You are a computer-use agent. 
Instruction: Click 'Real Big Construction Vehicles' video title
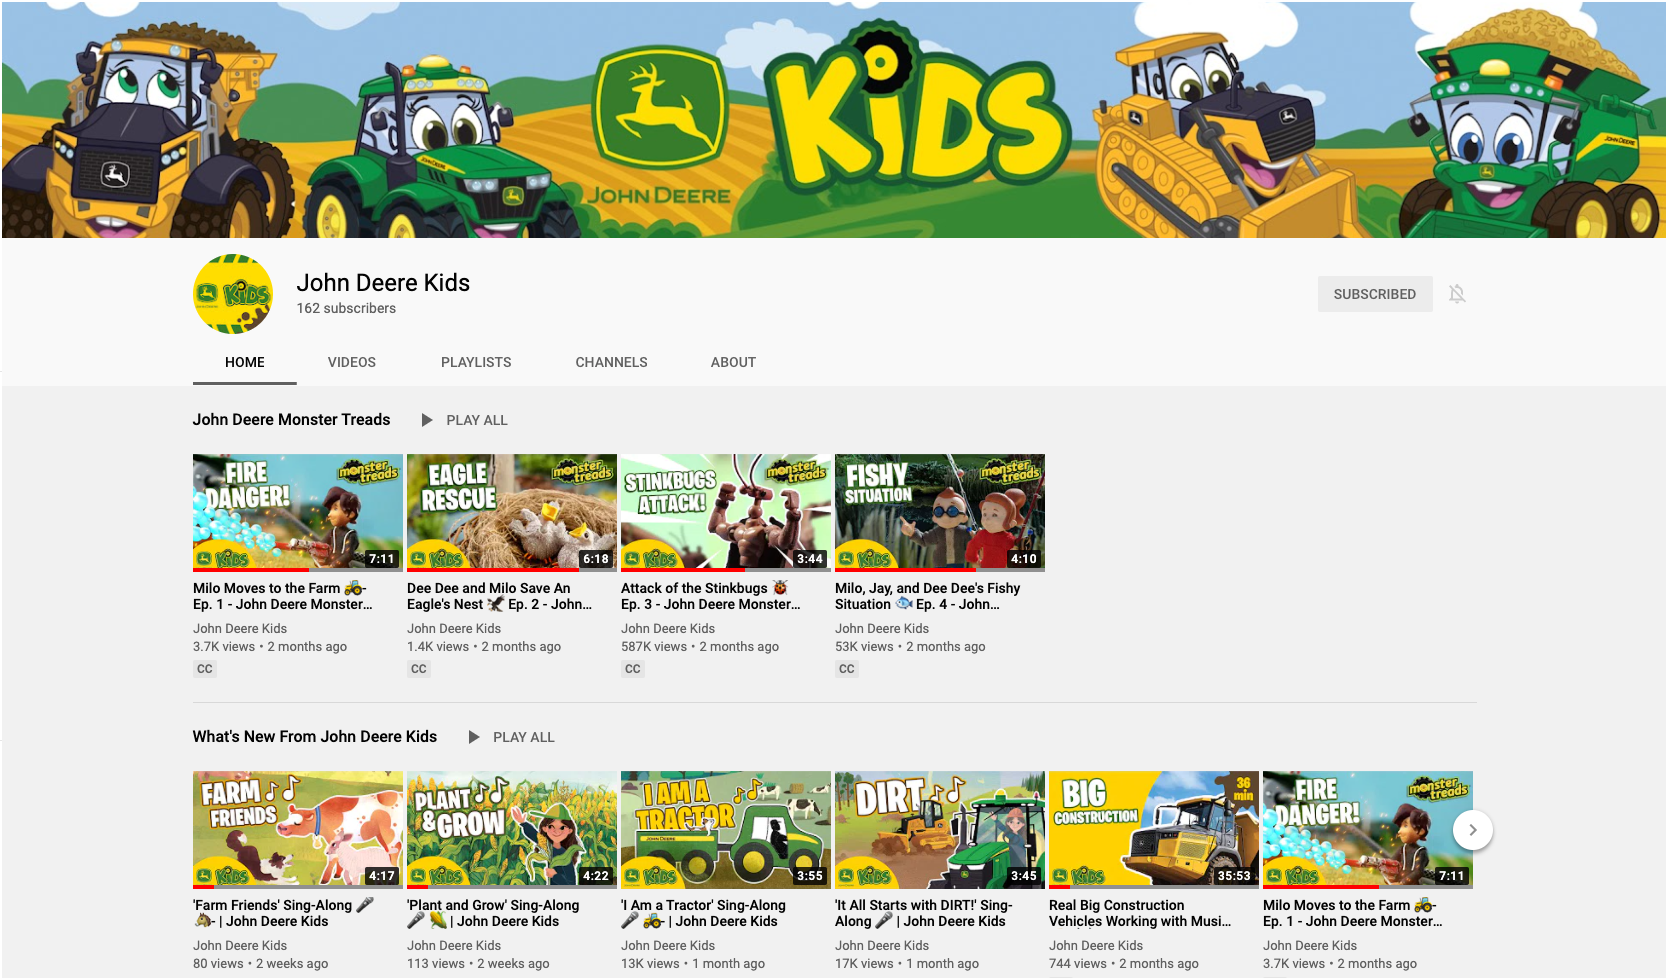[x=1140, y=913]
